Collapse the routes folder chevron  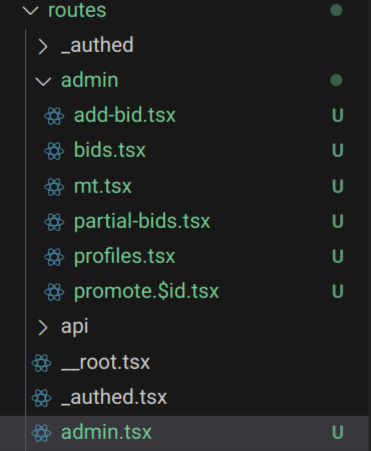click(x=31, y=11)
